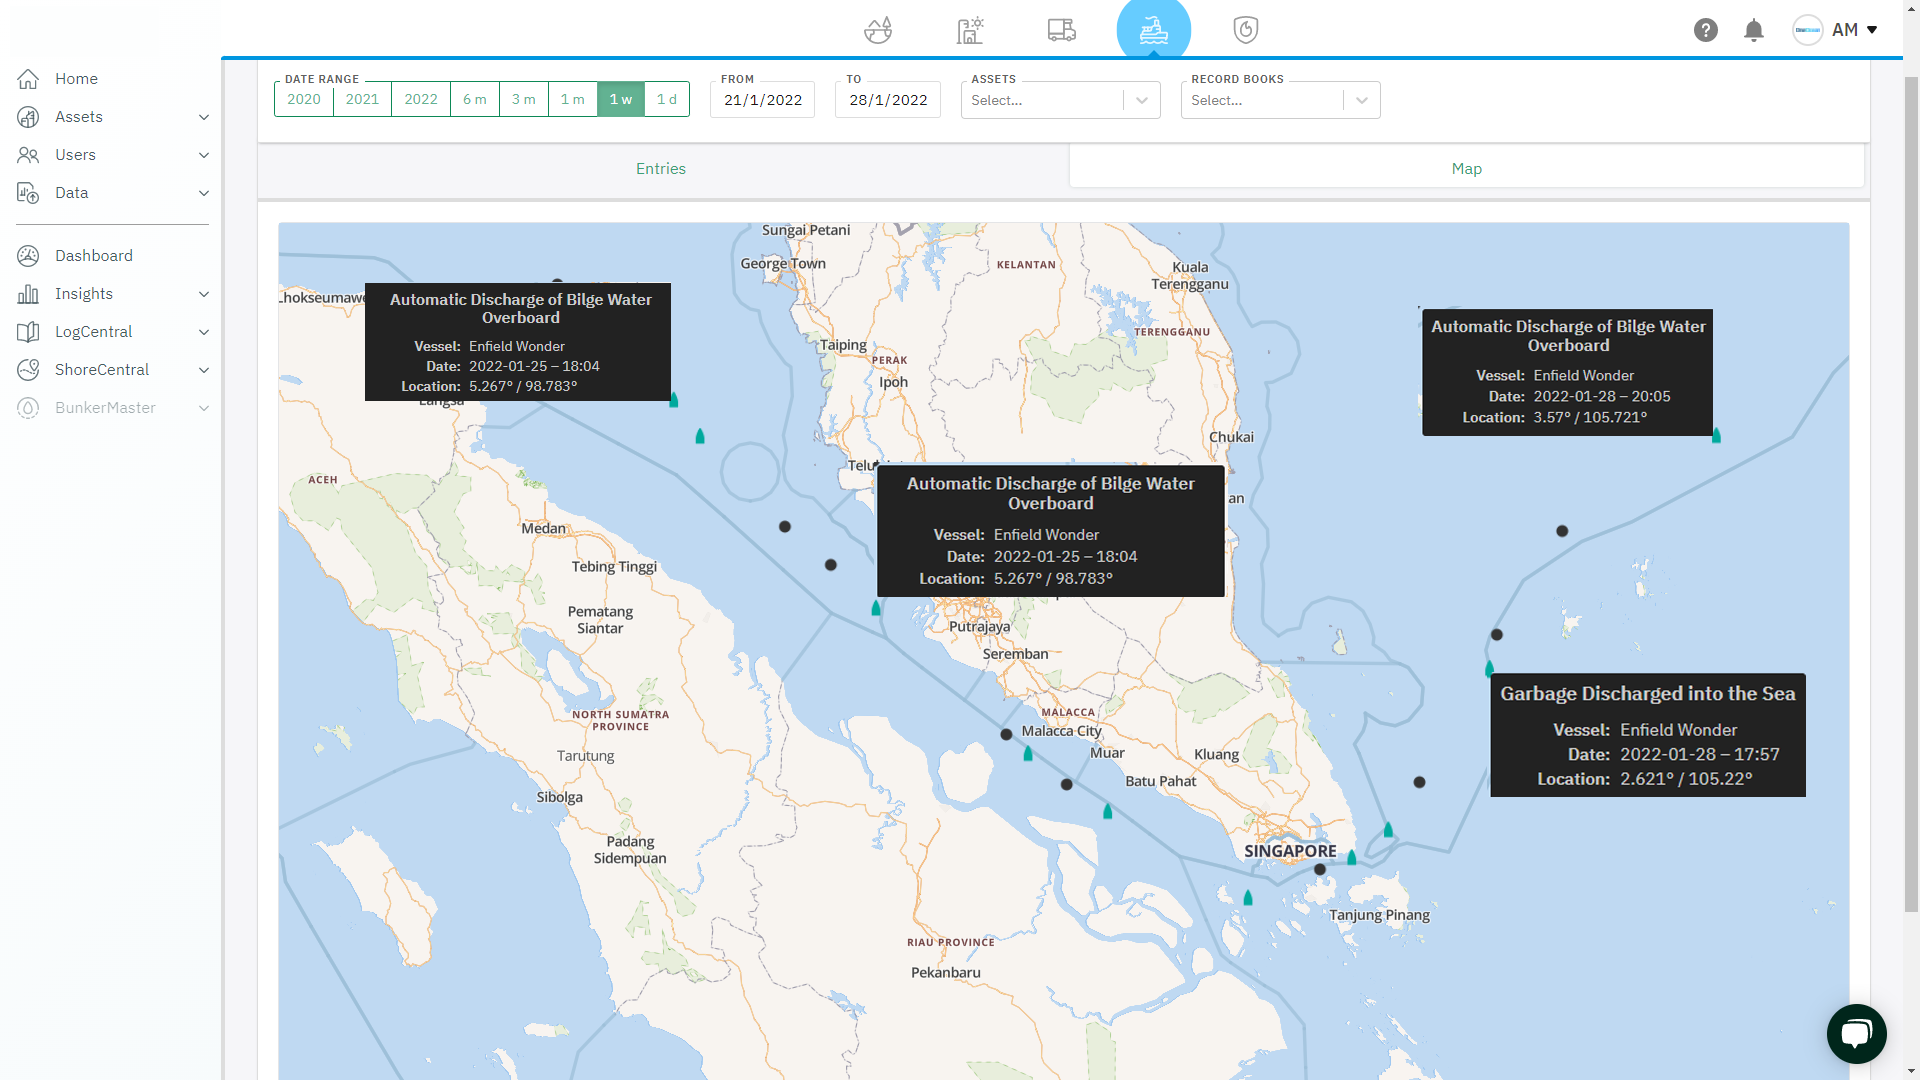Click the Insights bar chart icon
The width and height of the screenshot is (1920, 1080).
click(x=28, y=294)
